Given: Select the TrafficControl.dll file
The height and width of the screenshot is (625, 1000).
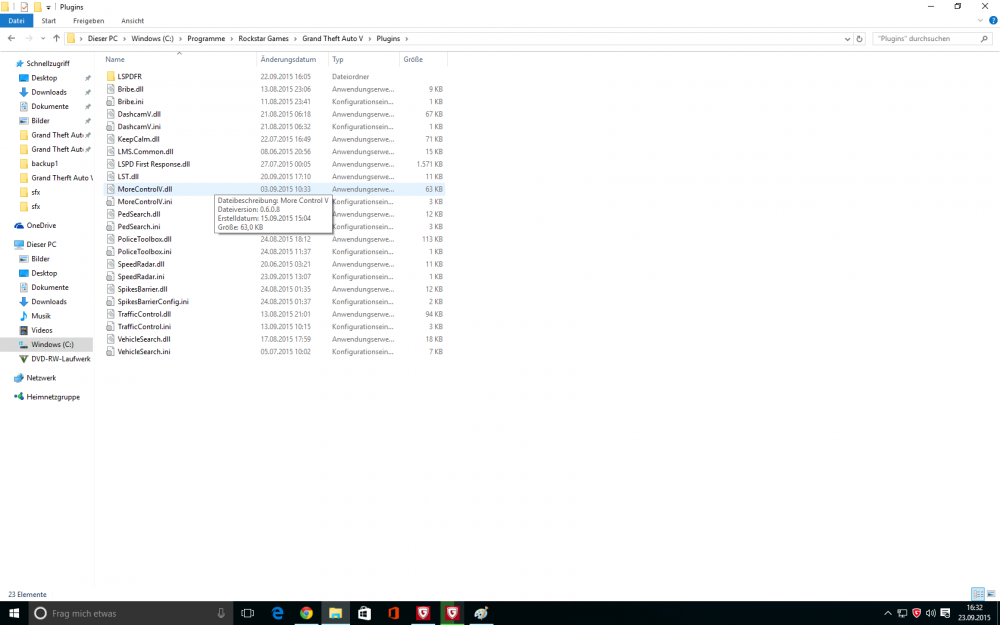Looking at the screenshot, I should (144, 314).
